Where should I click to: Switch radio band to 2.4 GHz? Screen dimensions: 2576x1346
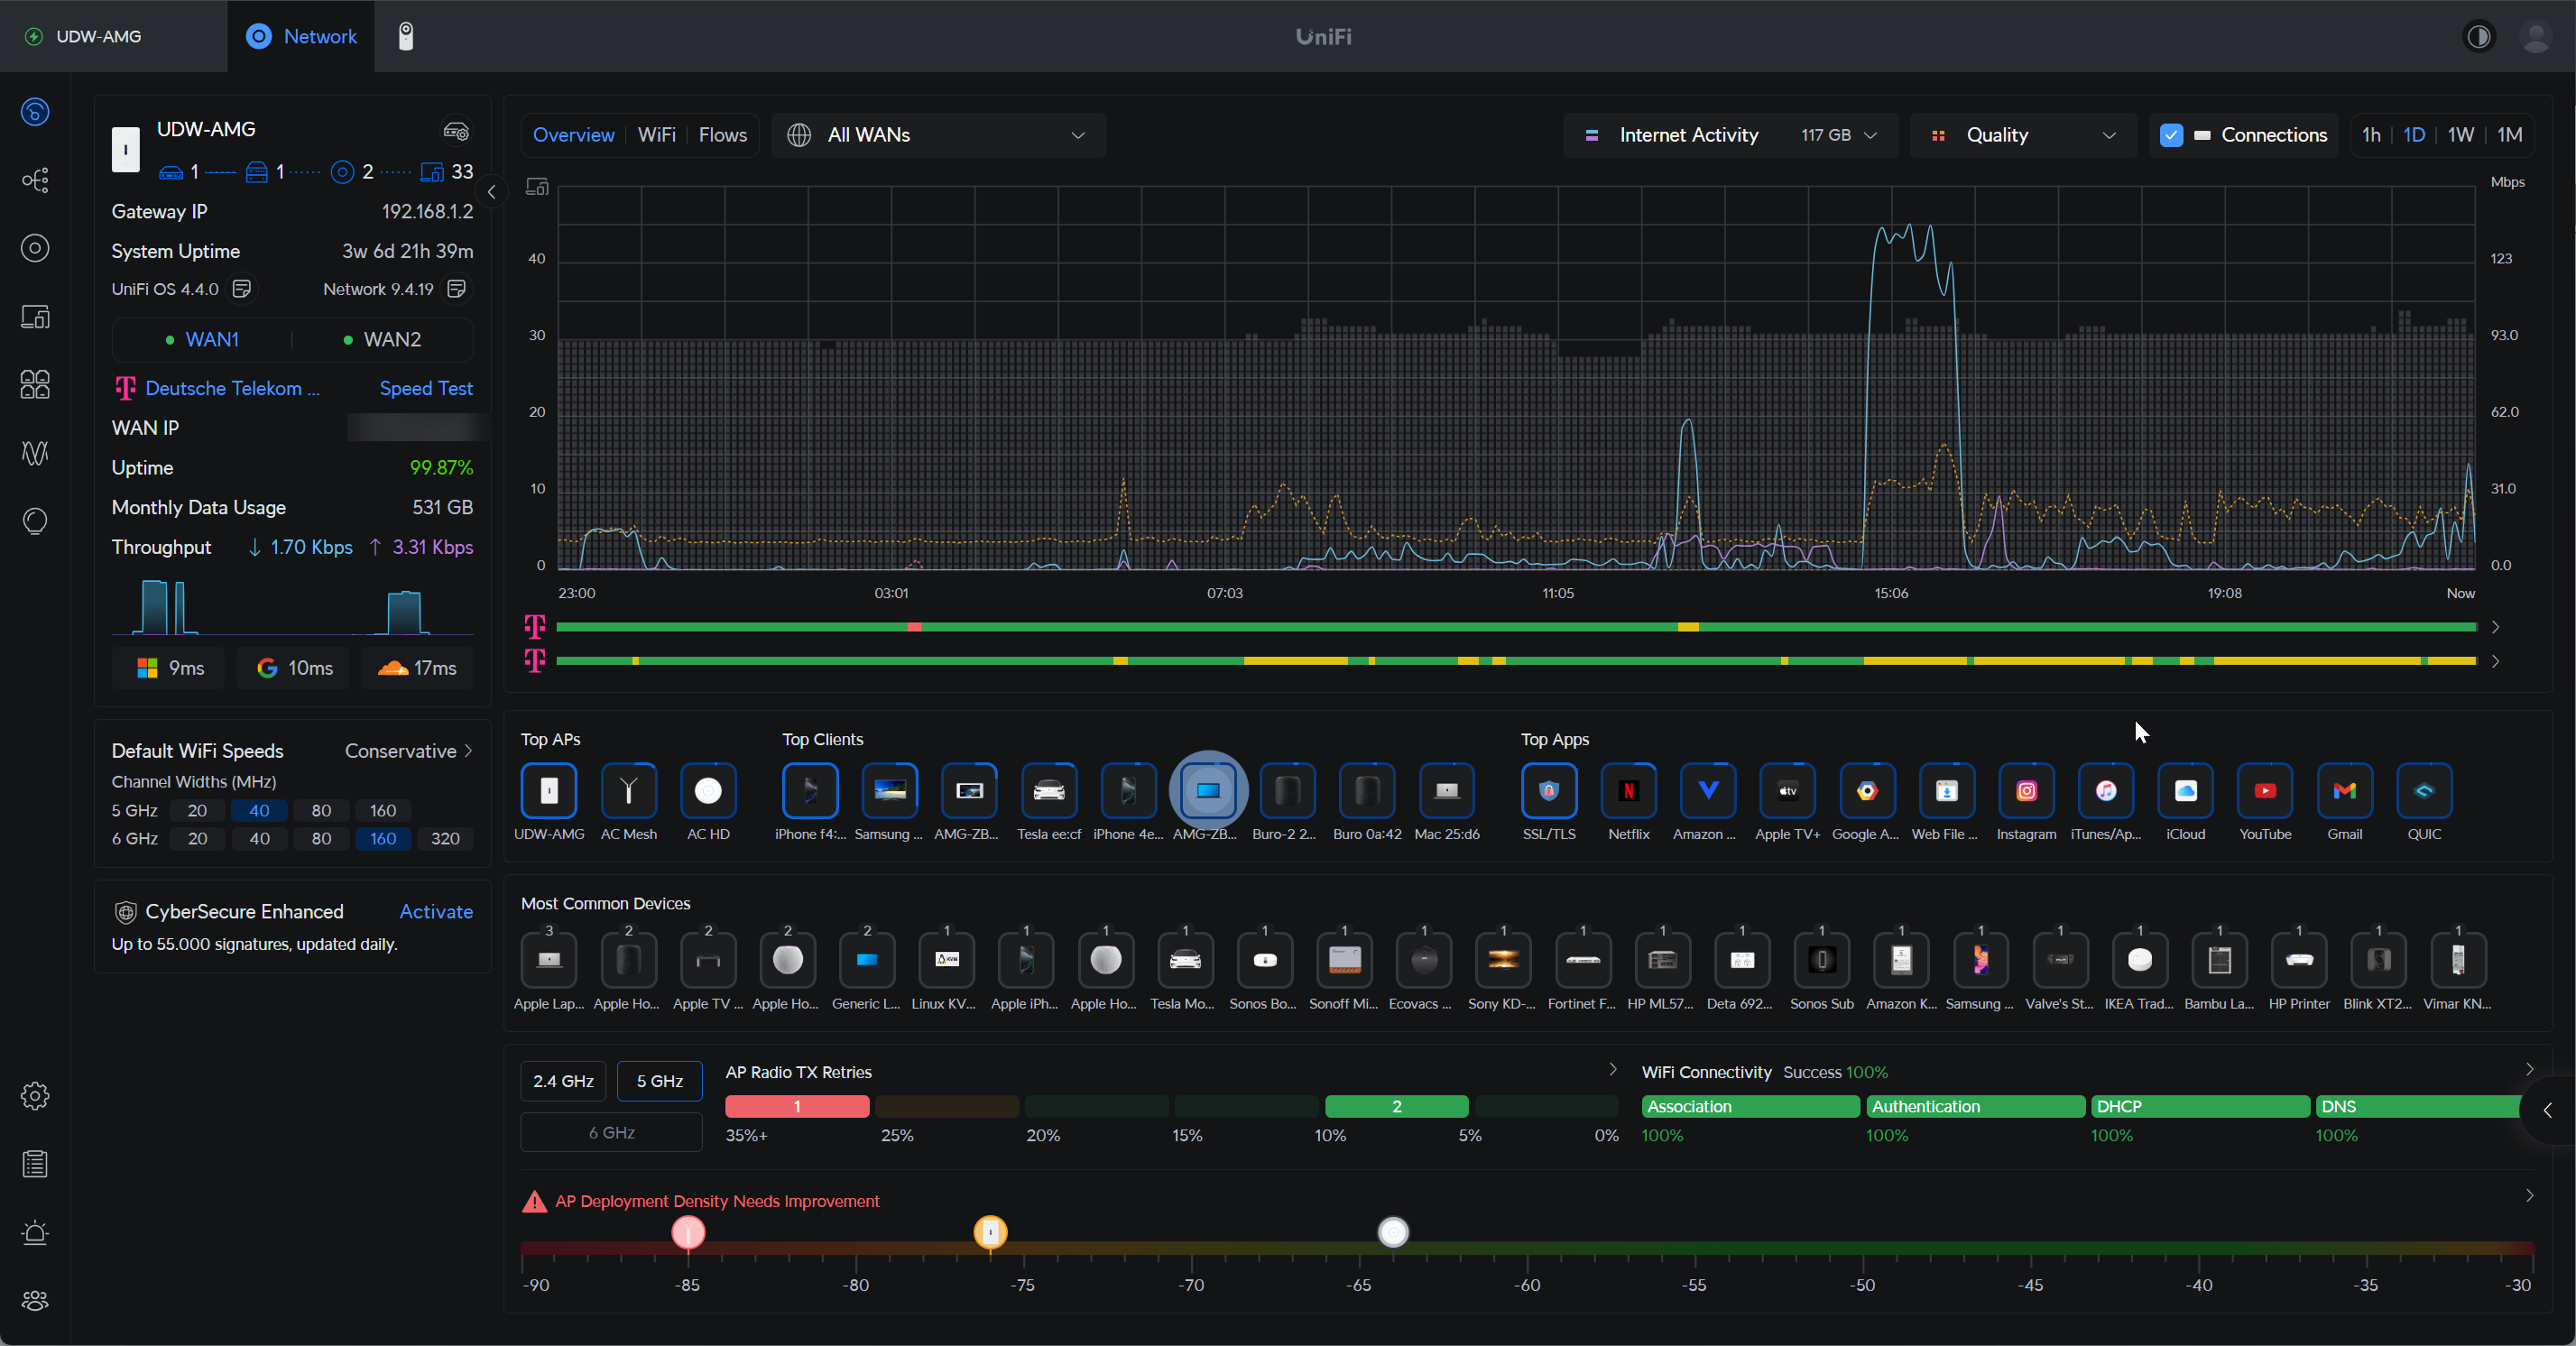(563, 1081)
